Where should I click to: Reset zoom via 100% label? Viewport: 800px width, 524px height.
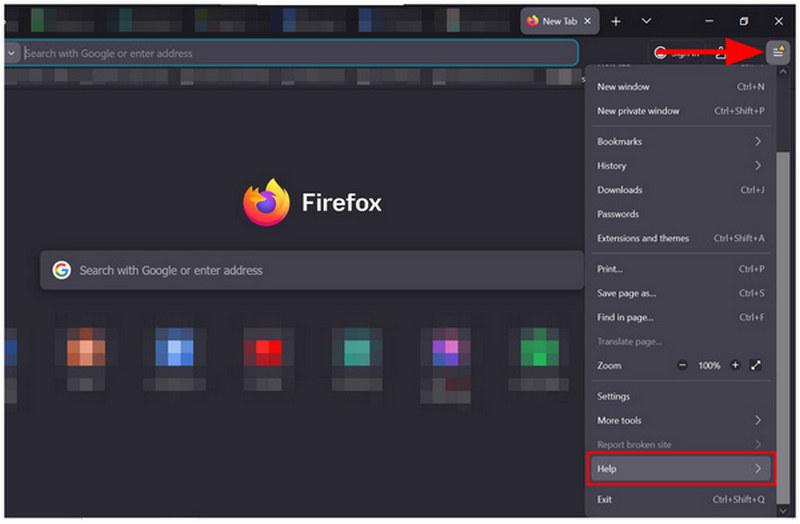tap(709, 365)
